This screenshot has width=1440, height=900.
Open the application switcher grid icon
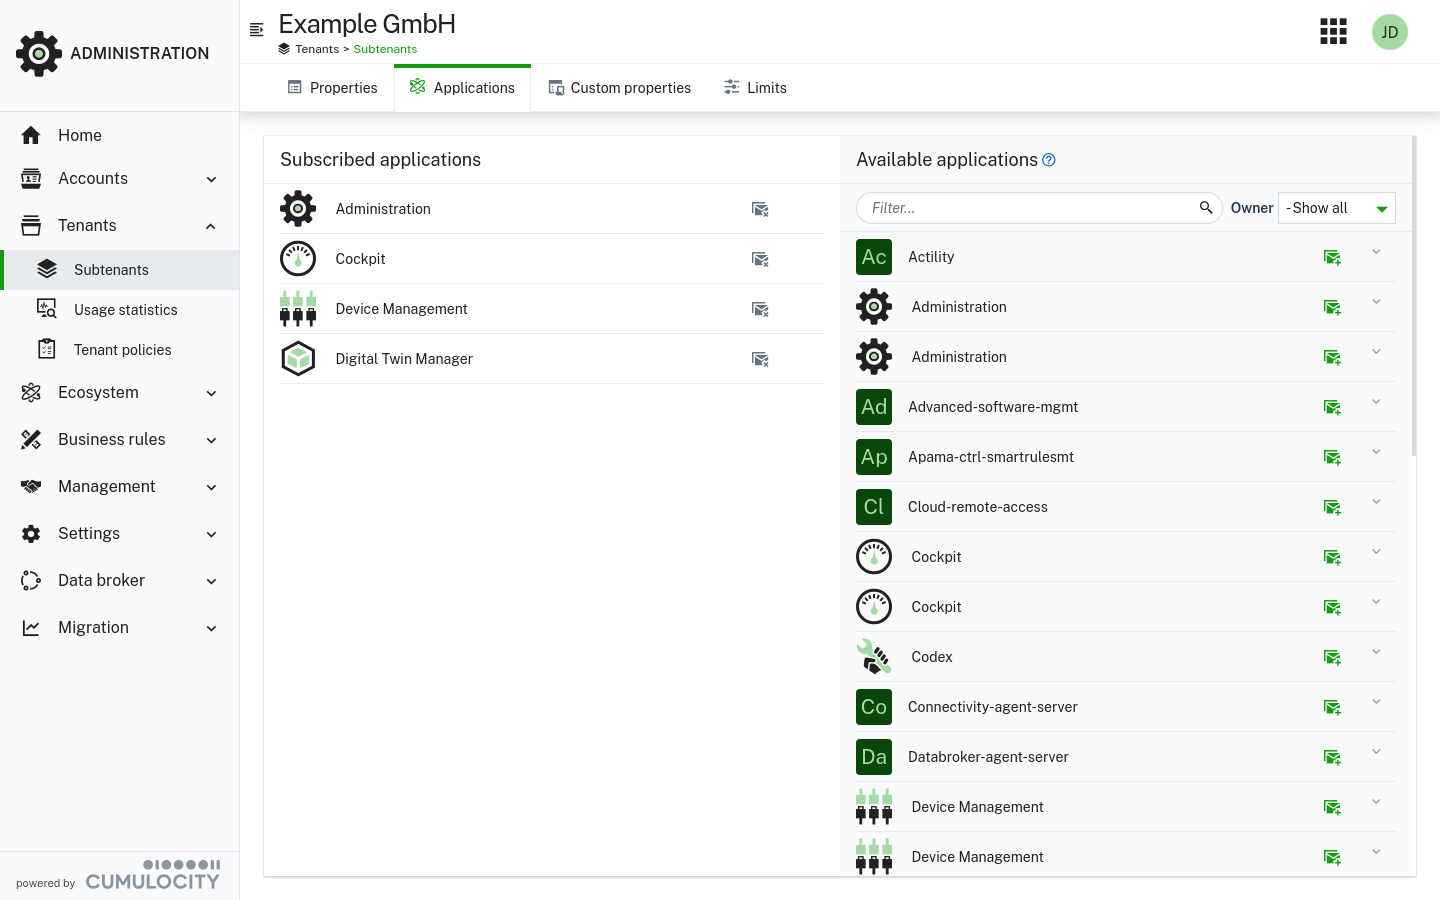click(x=1333, y=32)
